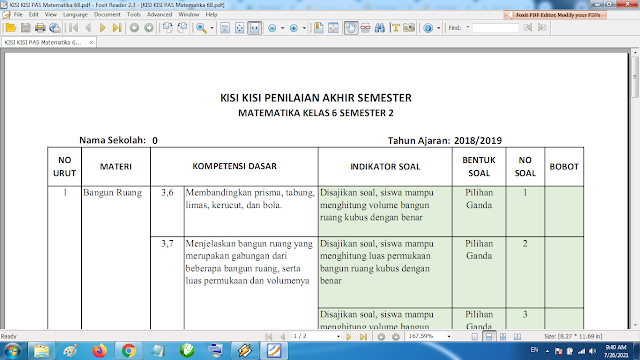Select the Select Text tool
Screen dimensions: 640x360
point(395,28)
